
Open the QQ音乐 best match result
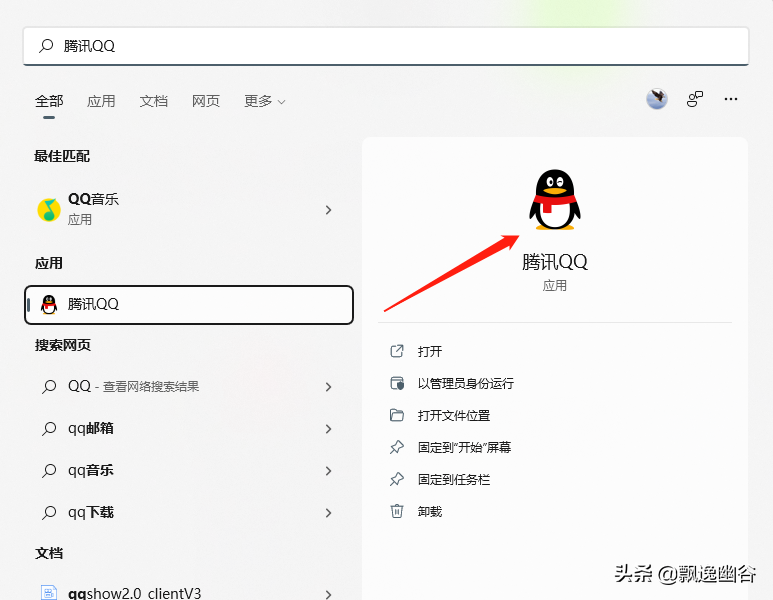tap(189, 210)
